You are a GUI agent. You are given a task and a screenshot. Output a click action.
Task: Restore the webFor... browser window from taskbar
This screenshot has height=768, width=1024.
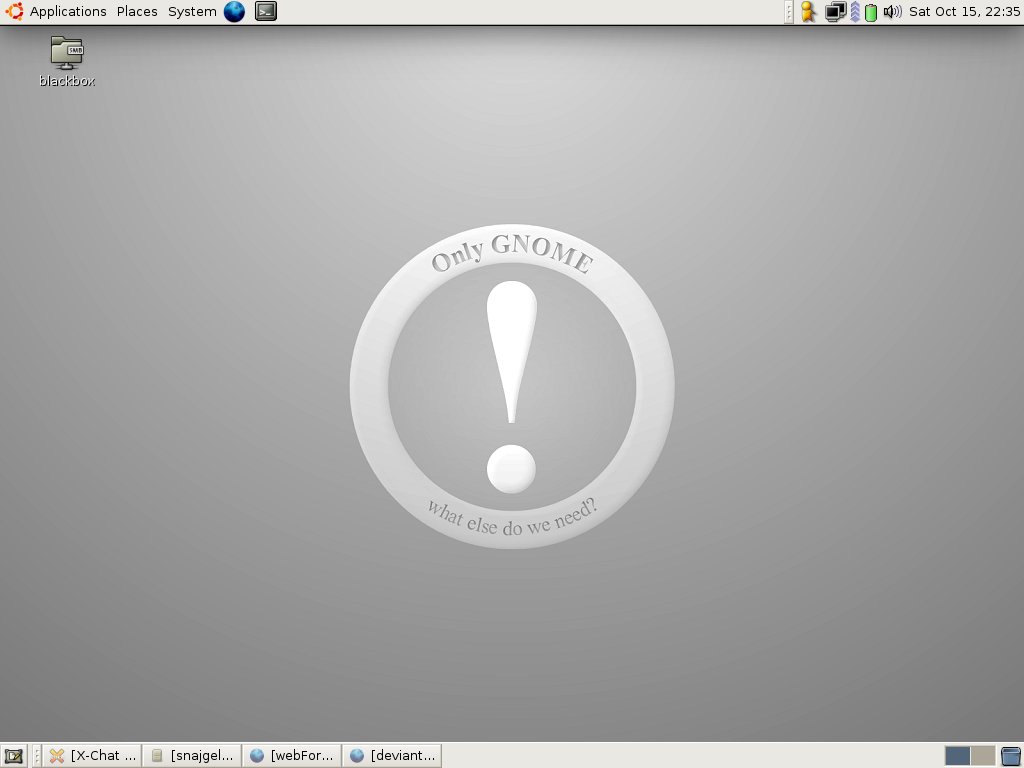[292, 756]
